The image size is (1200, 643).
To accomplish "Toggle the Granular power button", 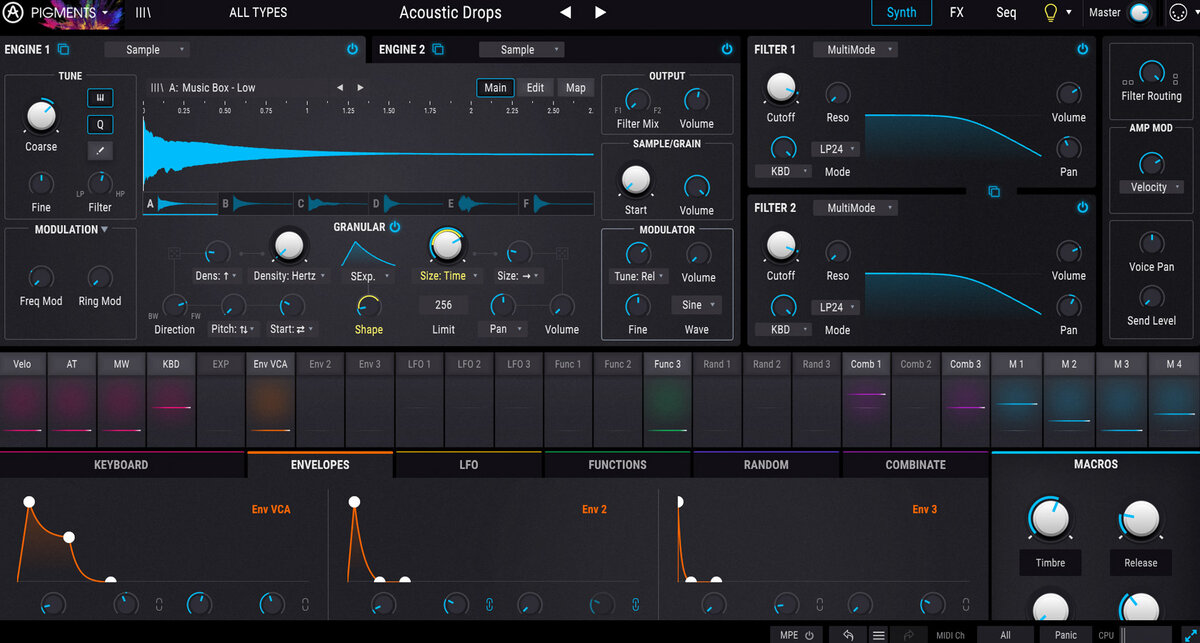I will (x=395, y=227).
